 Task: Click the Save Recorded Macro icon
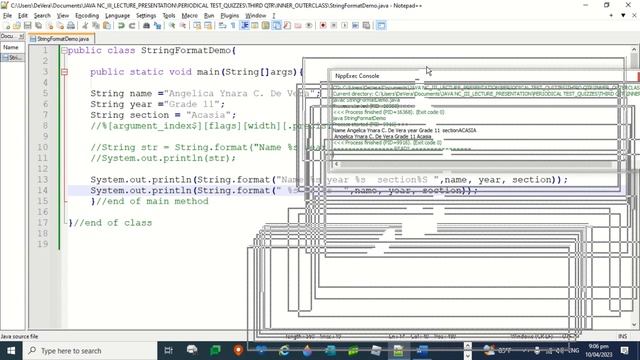coord(366,26)
